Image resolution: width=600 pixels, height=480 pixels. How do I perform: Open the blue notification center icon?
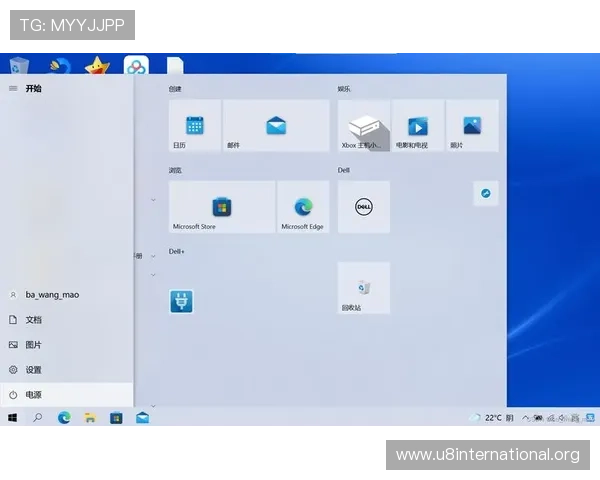tap(590, 418)
